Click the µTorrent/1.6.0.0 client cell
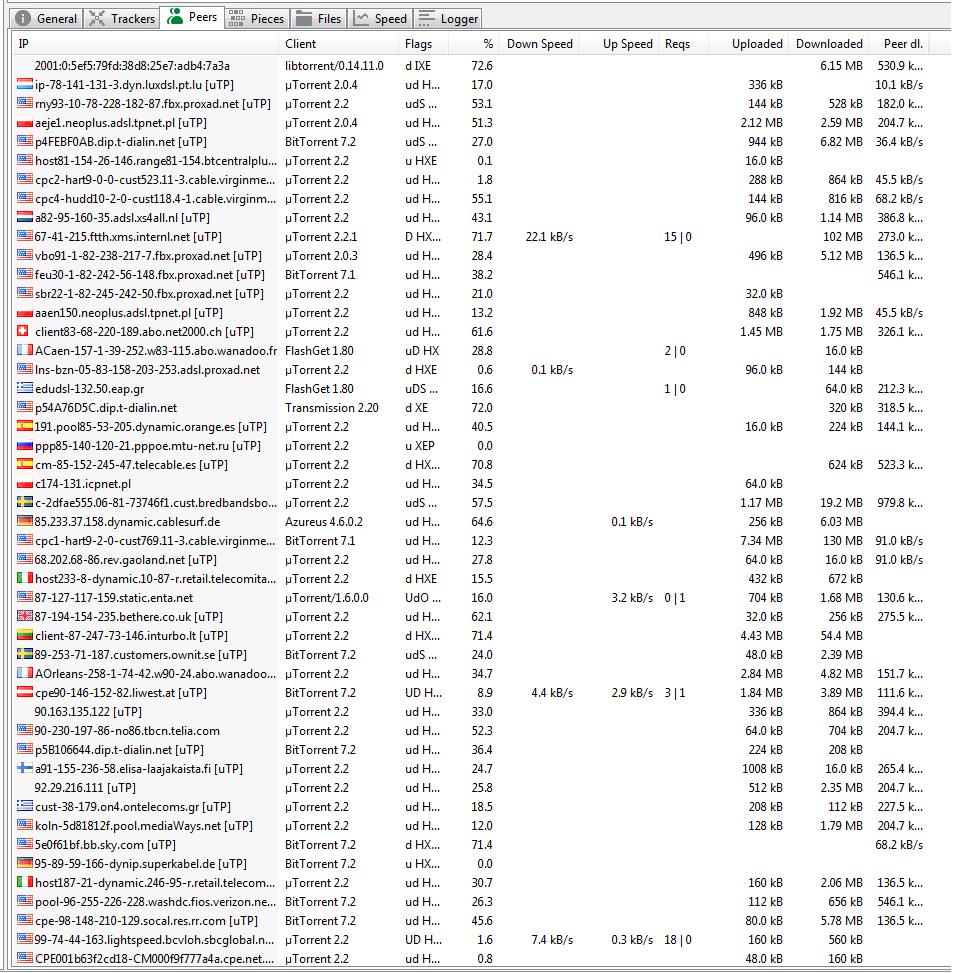This screenshot has width=960, height=973. click(326, 598)
